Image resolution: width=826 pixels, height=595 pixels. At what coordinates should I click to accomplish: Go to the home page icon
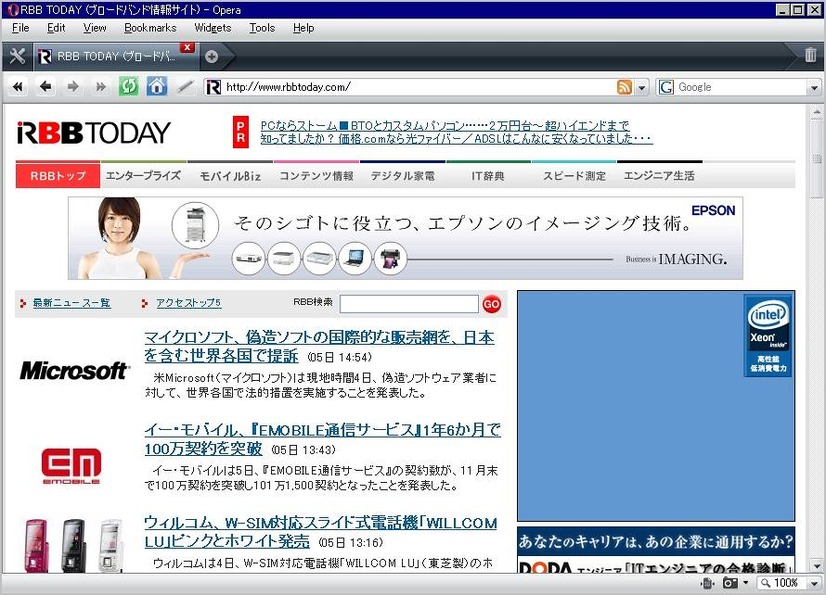tap(156, 86)
